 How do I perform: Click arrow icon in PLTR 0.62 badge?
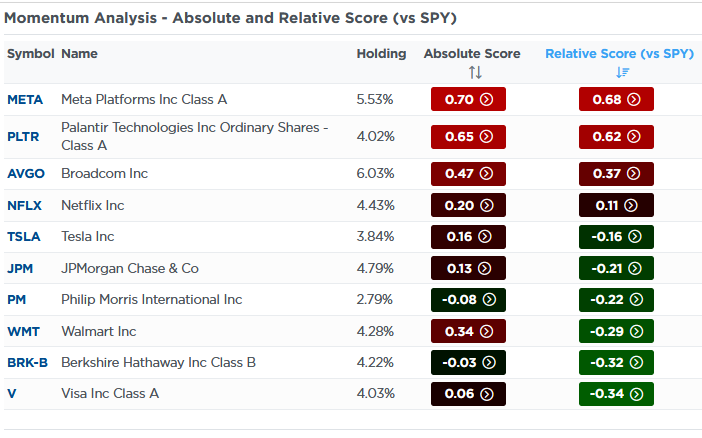coord(632,136)
